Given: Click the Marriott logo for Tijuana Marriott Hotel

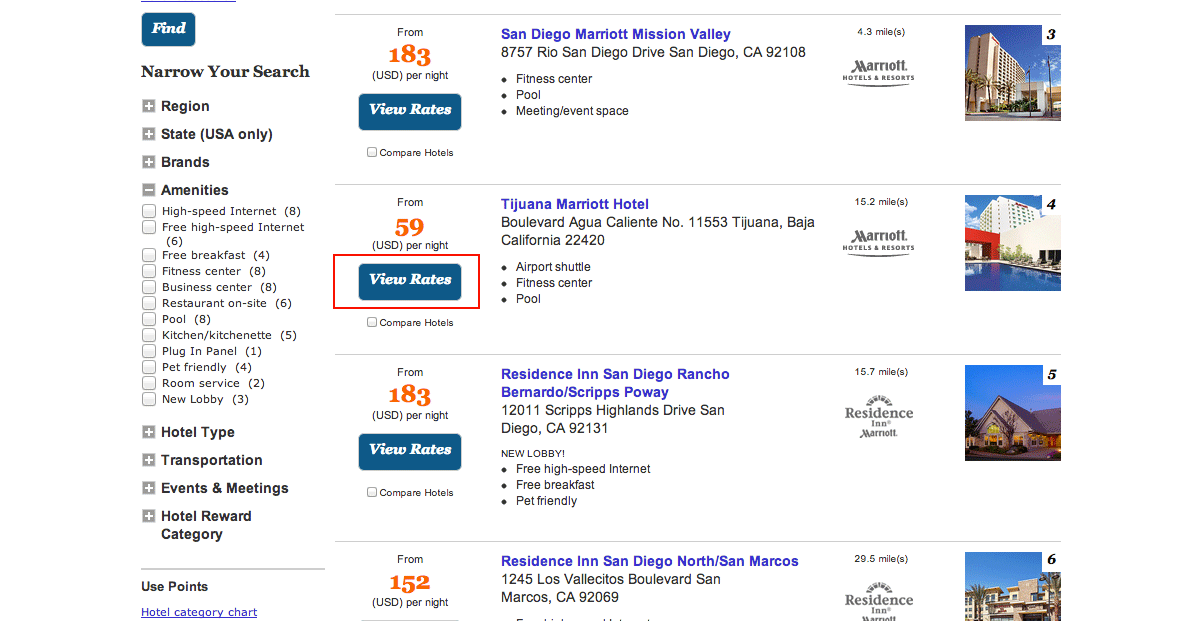Looking at the screenshot, I should click(x=878, y=243).
